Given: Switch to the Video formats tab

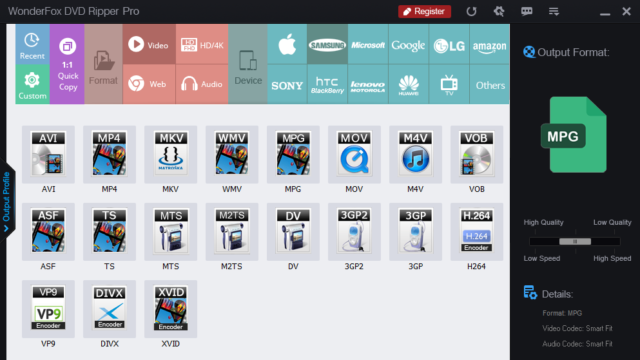Looking at the screenshot, I should coord(149,44).
